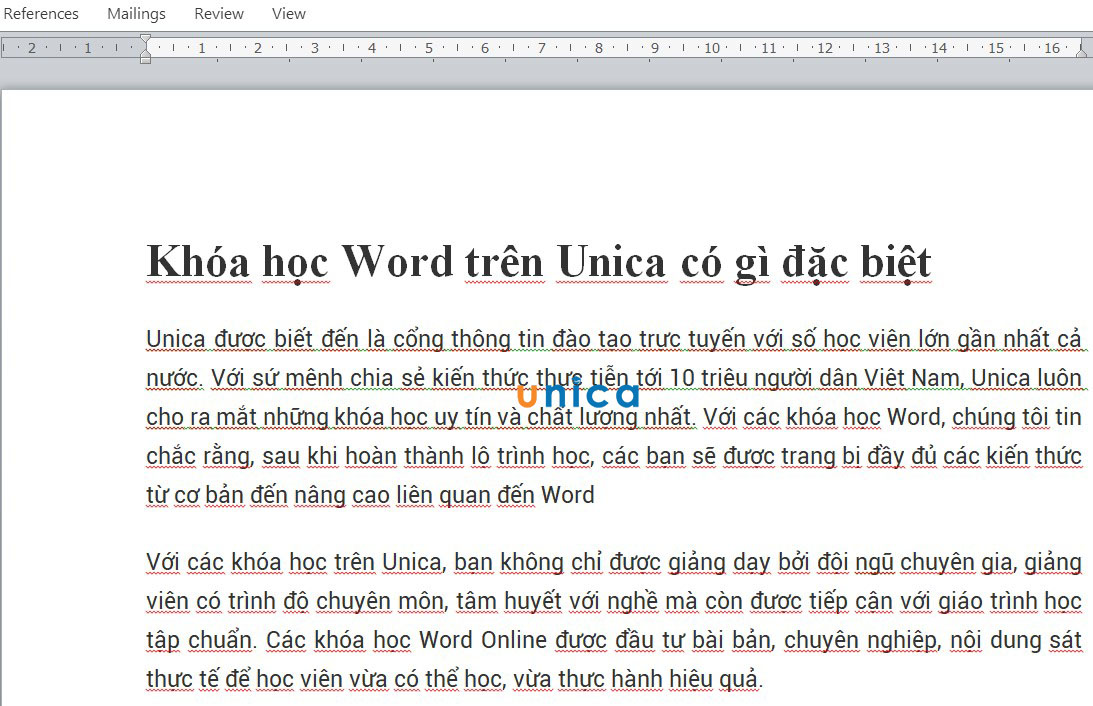
Task: Click ruler's default tab stop below 4
Action: (x=361, y=61)
